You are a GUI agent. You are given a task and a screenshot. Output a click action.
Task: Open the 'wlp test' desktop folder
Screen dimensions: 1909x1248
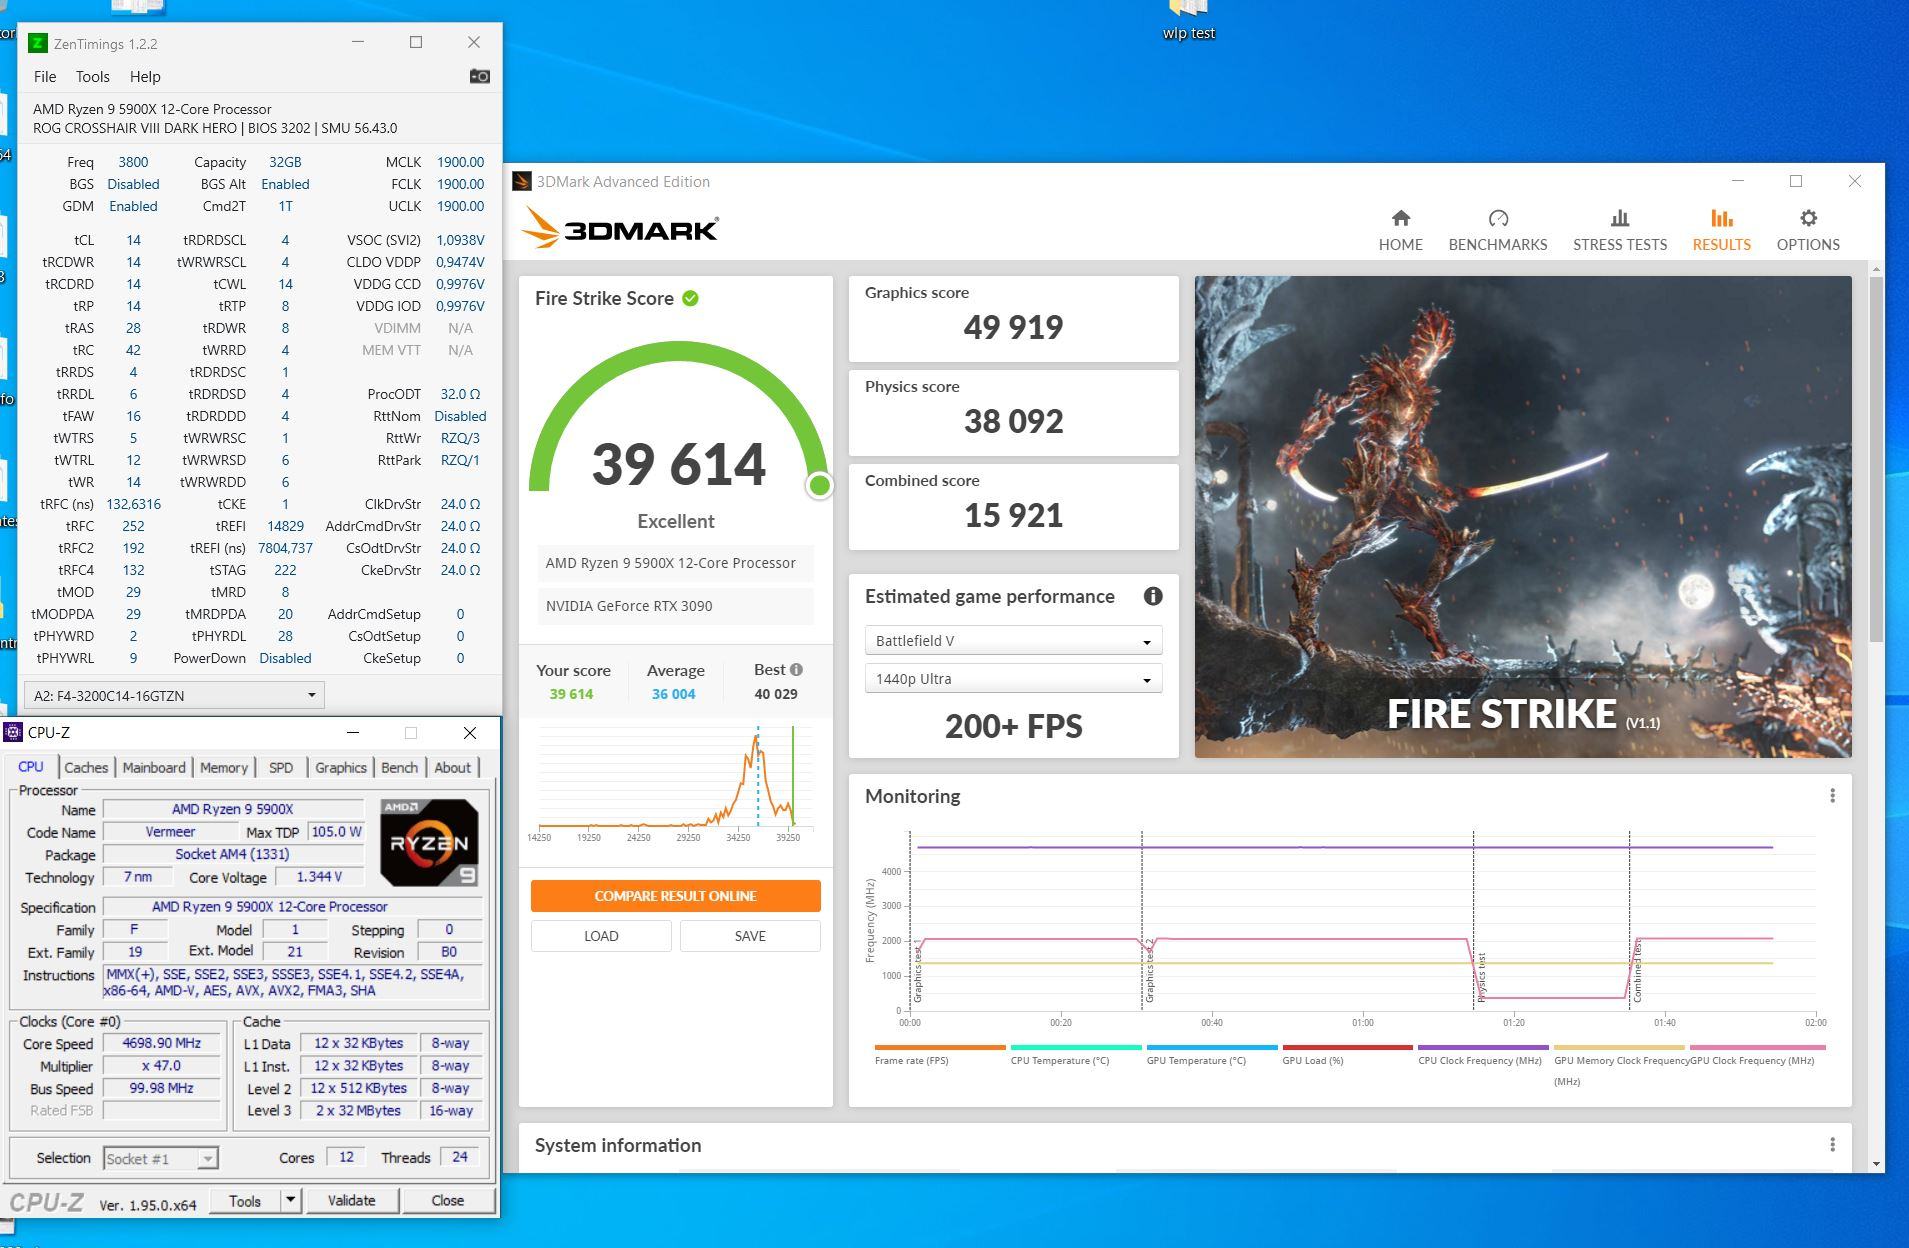[x=1189, y=20]
